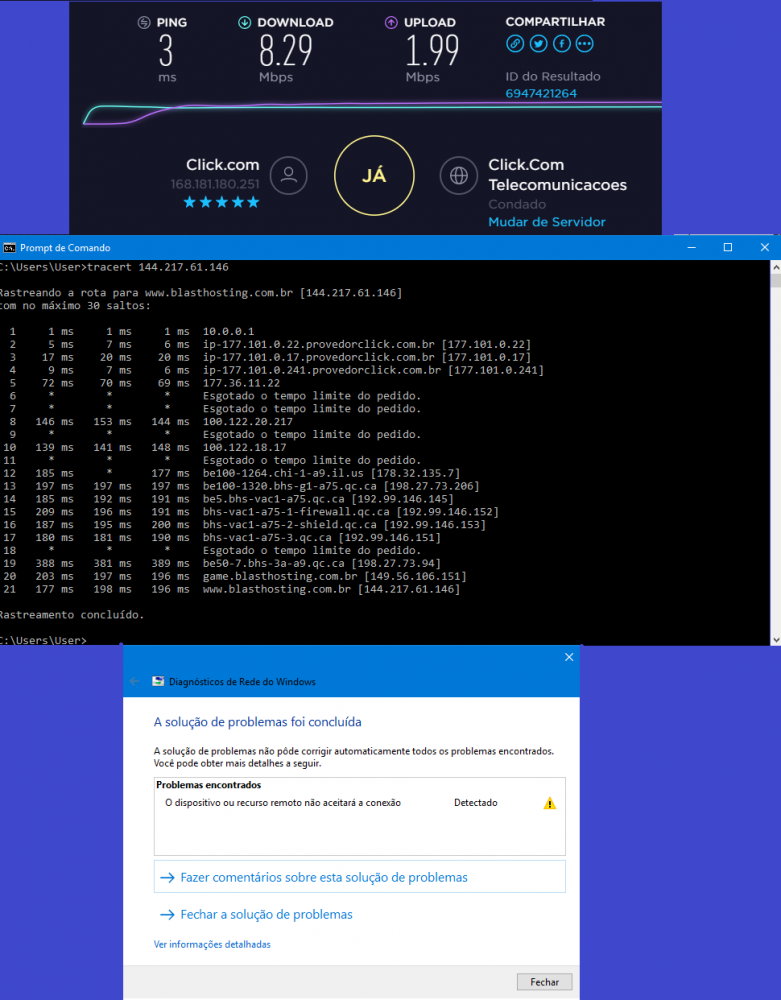781x1000 pixels.
Task: Open Ver informações detalhadas link
Action: [212, 944]
